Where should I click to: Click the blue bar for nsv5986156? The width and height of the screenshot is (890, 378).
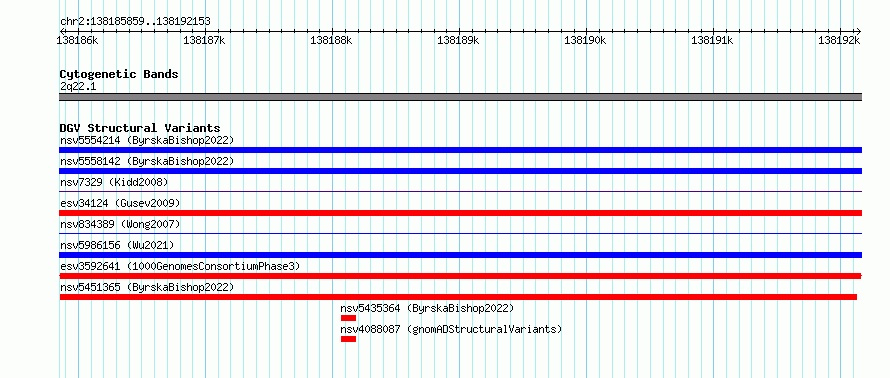click(460, 255)
